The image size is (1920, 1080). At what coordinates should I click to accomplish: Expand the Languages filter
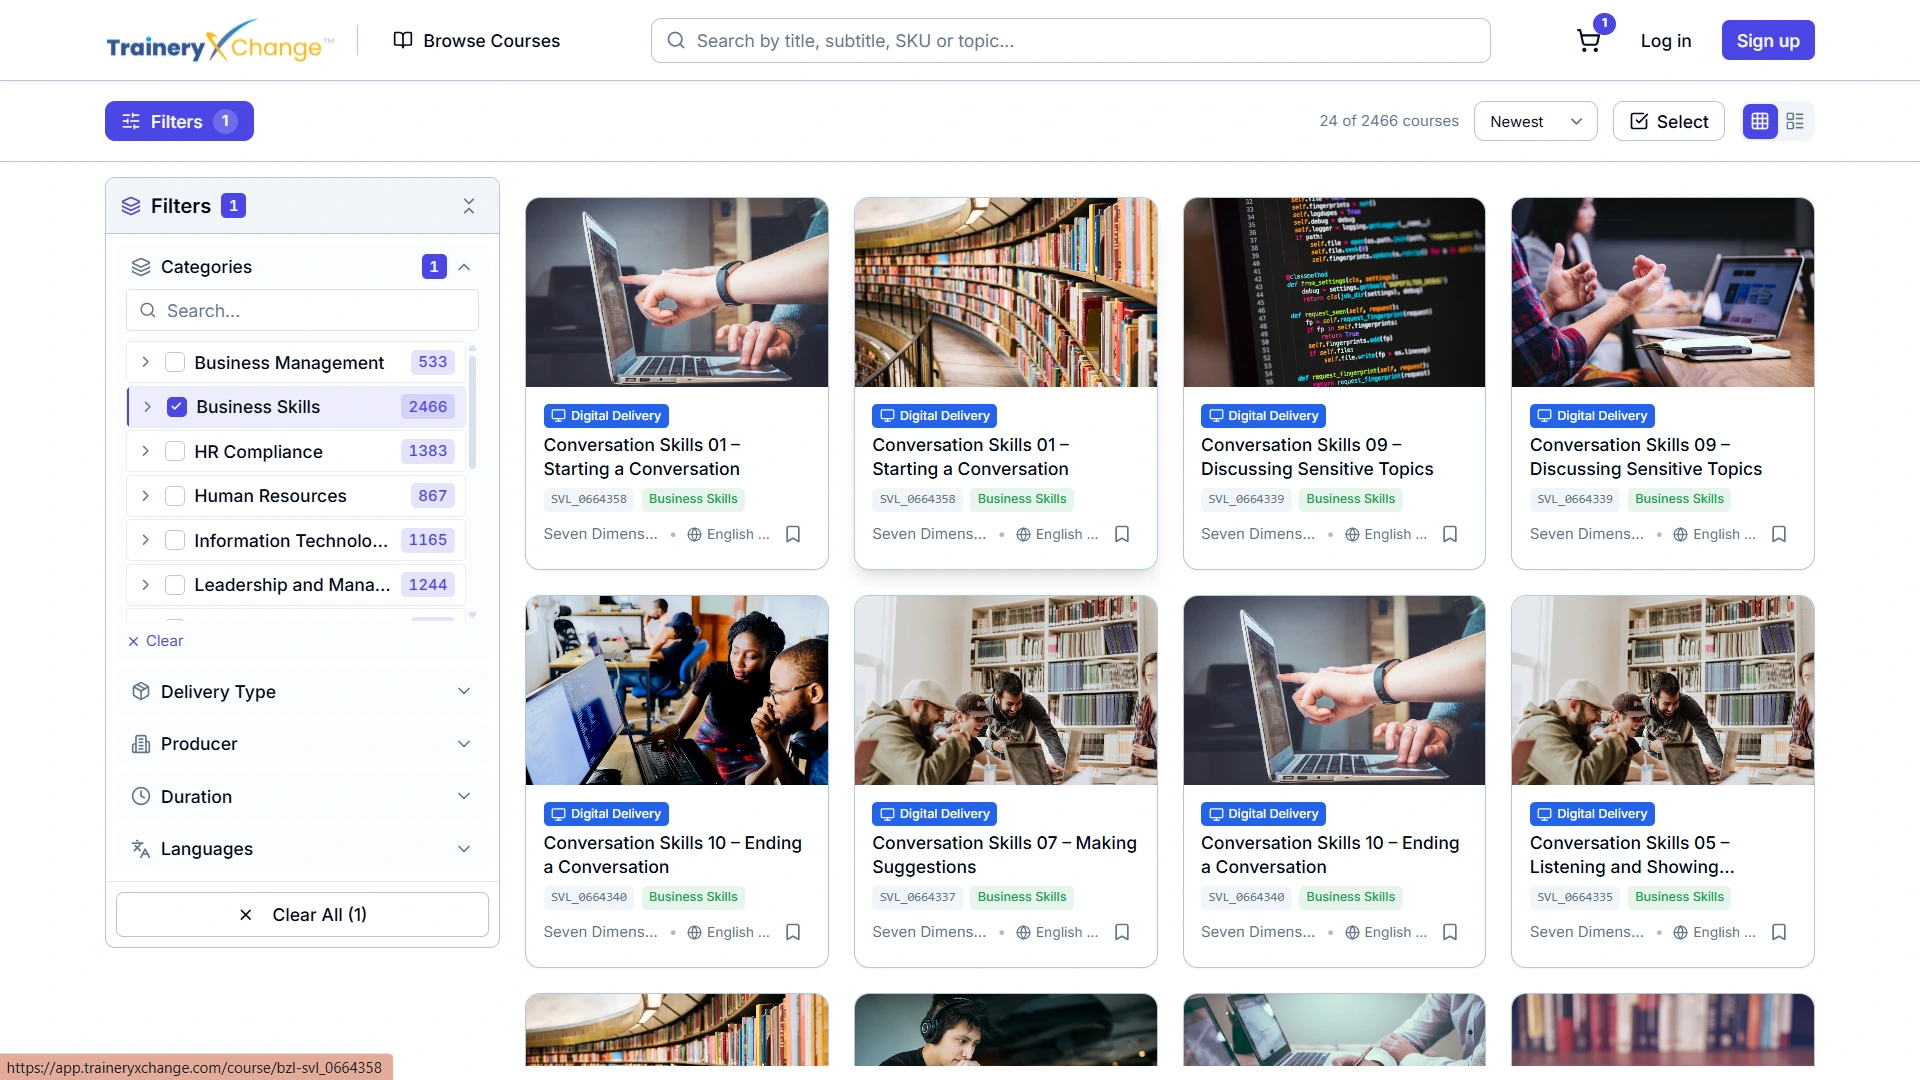click(302, 849)
